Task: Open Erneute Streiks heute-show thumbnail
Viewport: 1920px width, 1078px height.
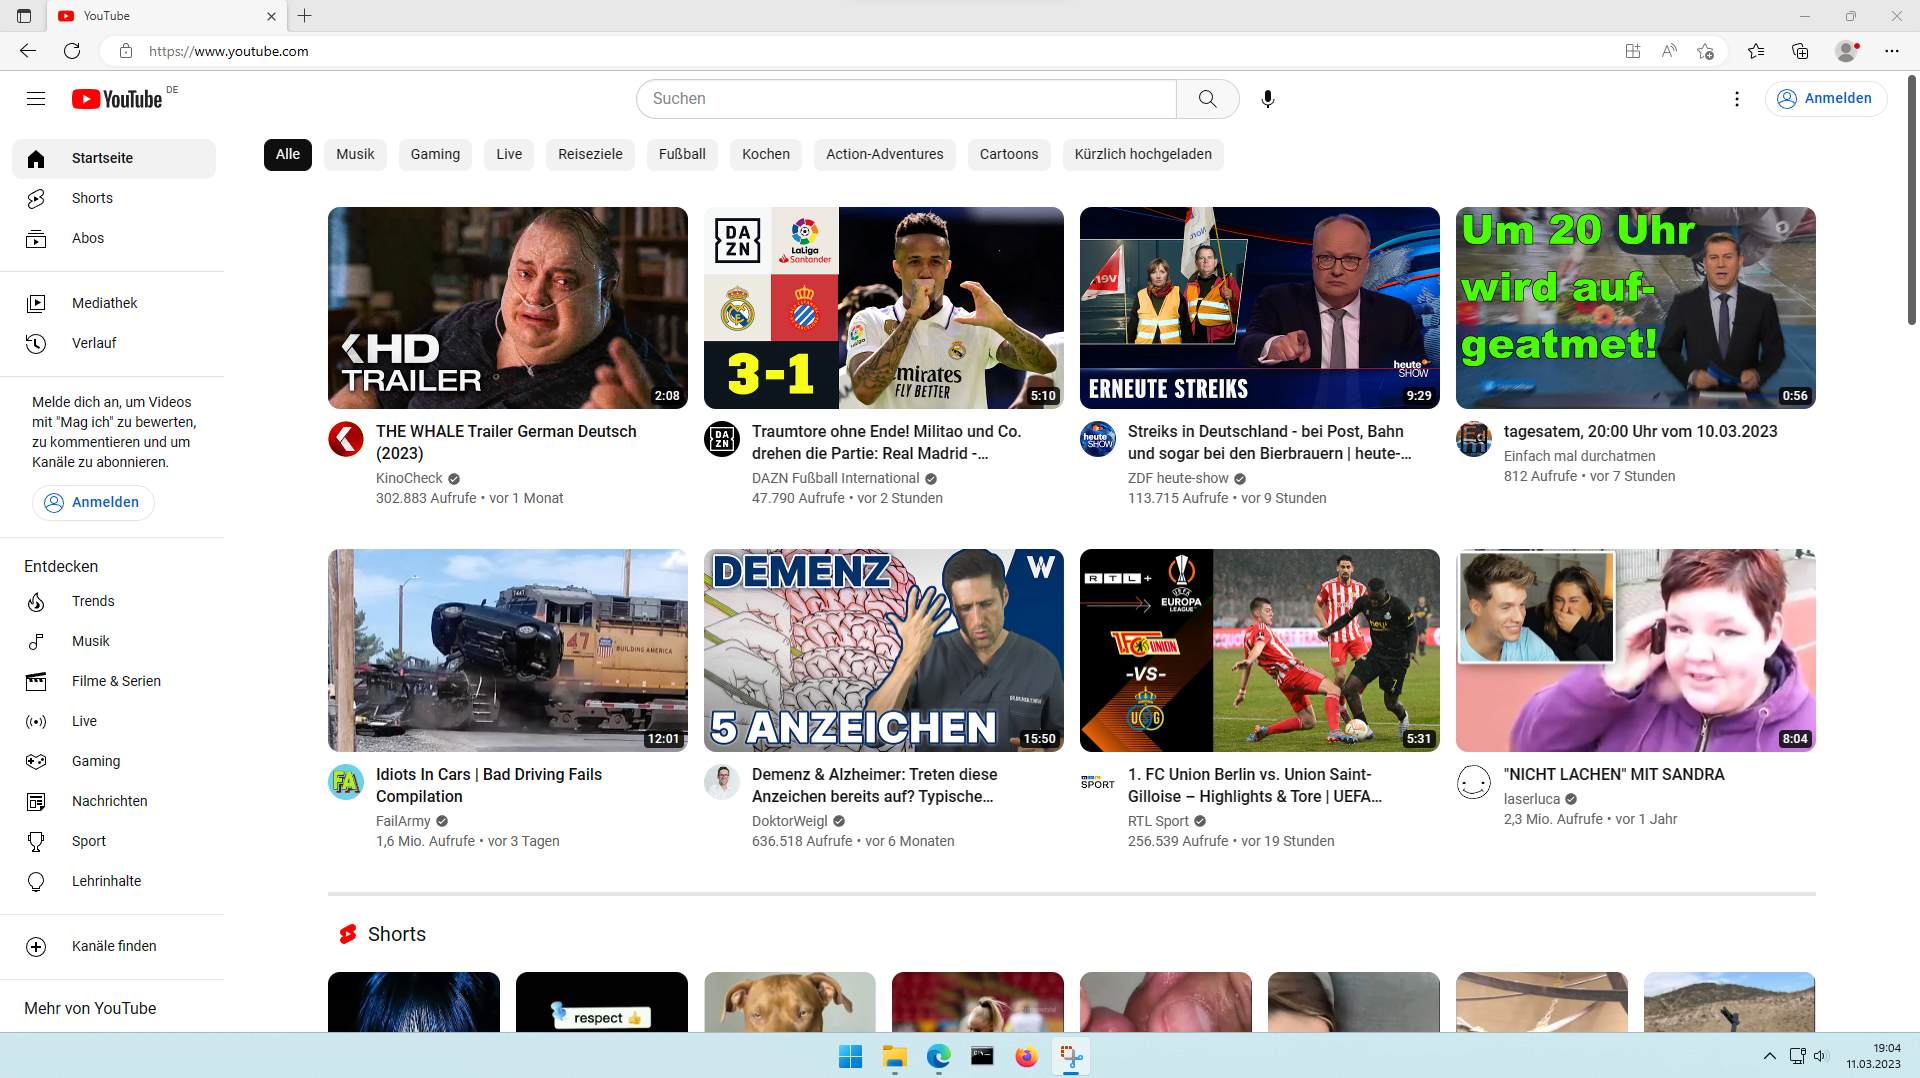Action: (x=1260, y=308)
